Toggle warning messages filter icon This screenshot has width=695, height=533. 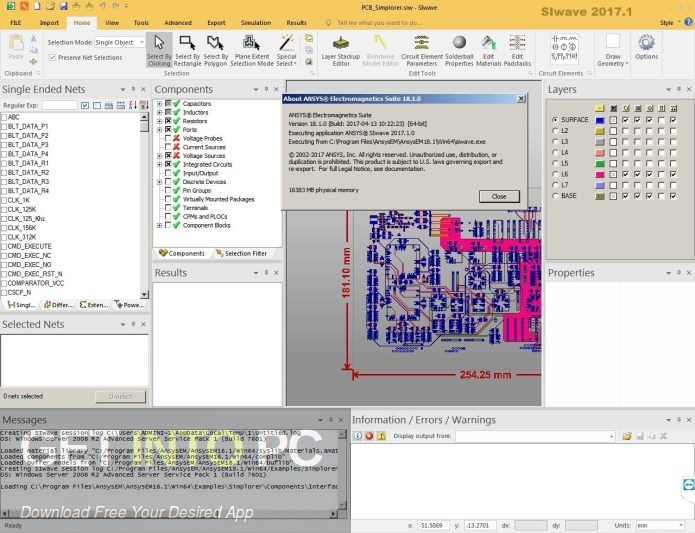[x=381, y=436]
